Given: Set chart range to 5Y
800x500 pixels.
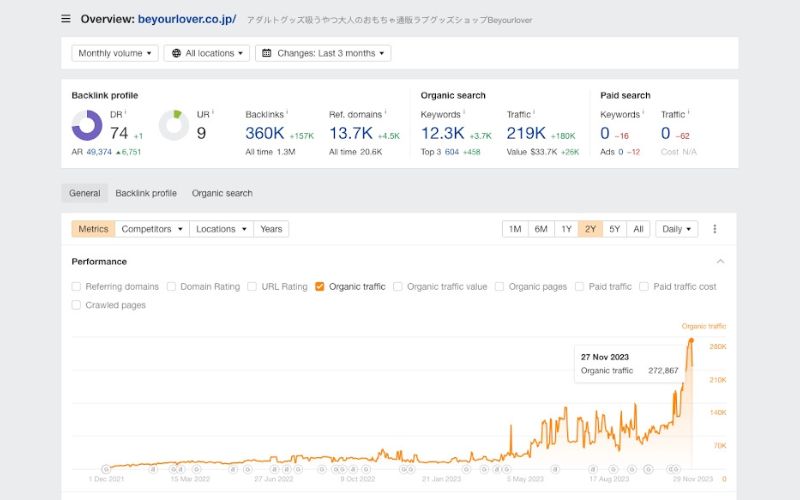Looking at the screenshot, I should (614, 229).
